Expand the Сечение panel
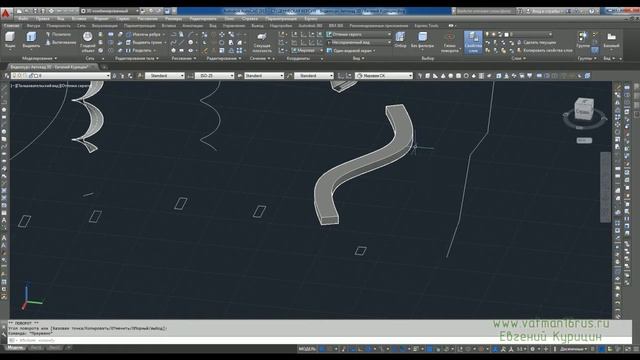Viewport: 640px width, 360px height. (260, 59)
